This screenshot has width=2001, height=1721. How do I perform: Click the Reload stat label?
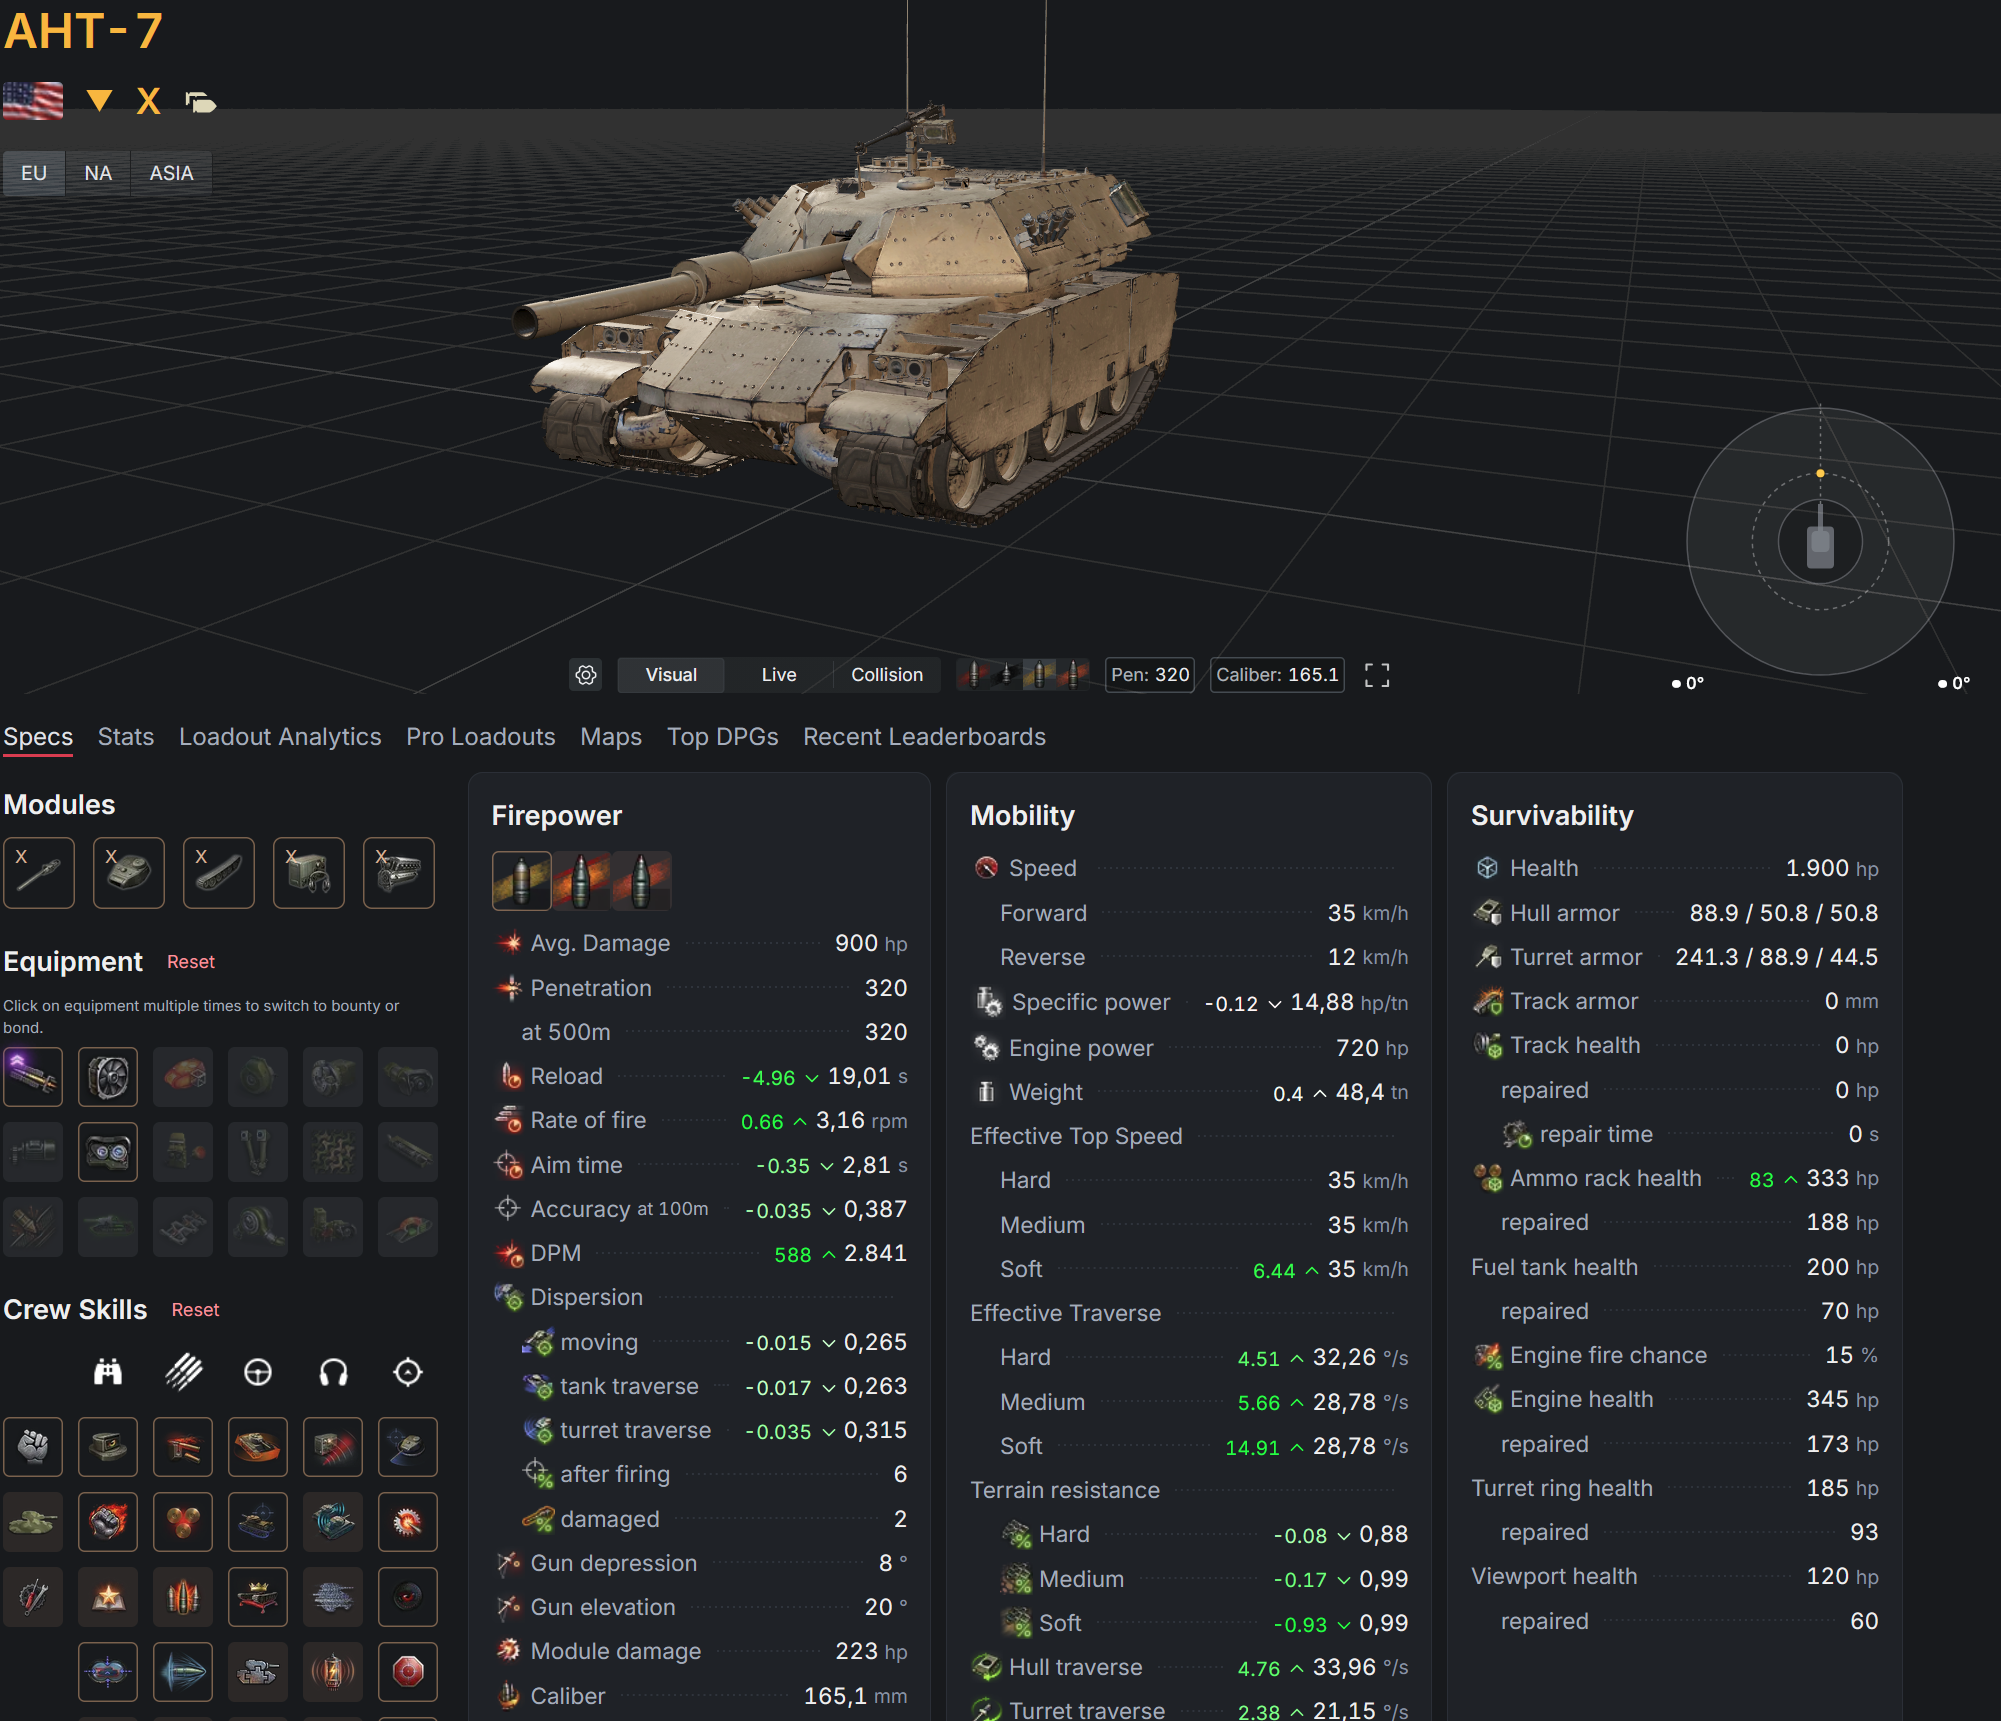pos(567,1076)
